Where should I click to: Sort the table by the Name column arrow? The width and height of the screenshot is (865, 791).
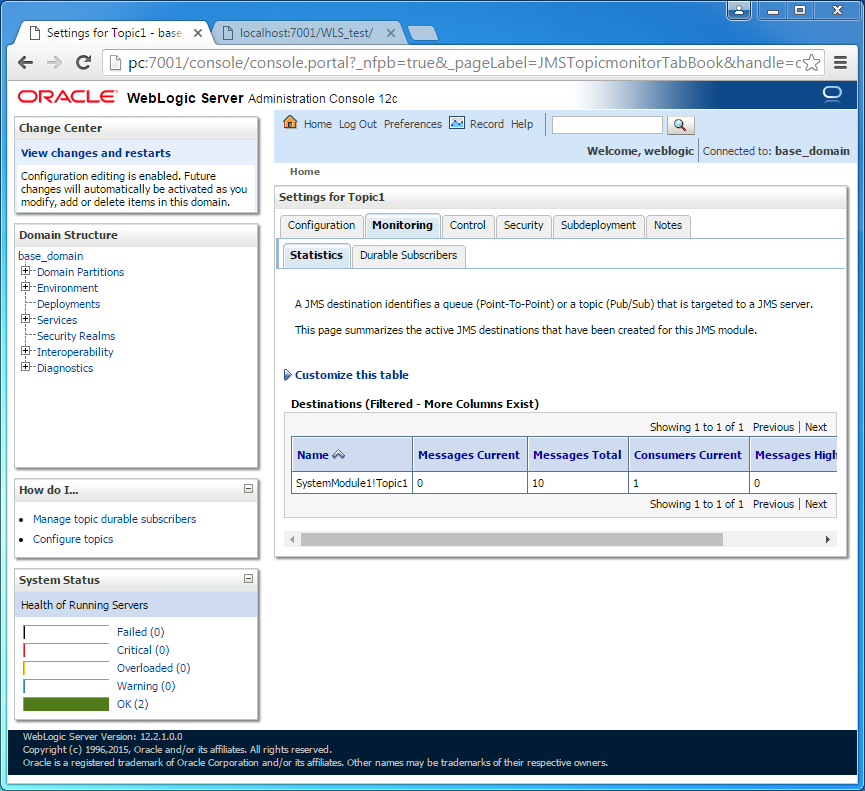pyautogui.click(x=339, y=455)
